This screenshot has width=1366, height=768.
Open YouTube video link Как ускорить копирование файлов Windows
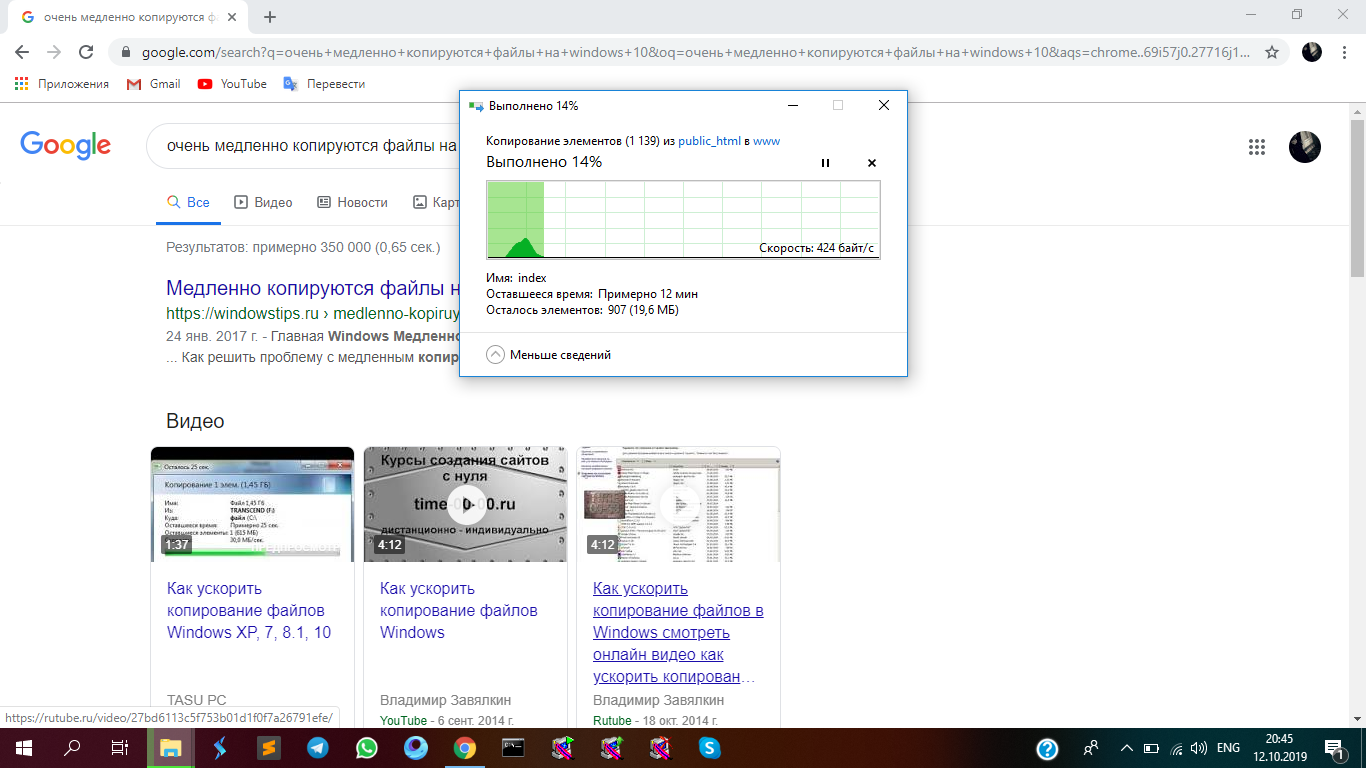coord(459,610)
